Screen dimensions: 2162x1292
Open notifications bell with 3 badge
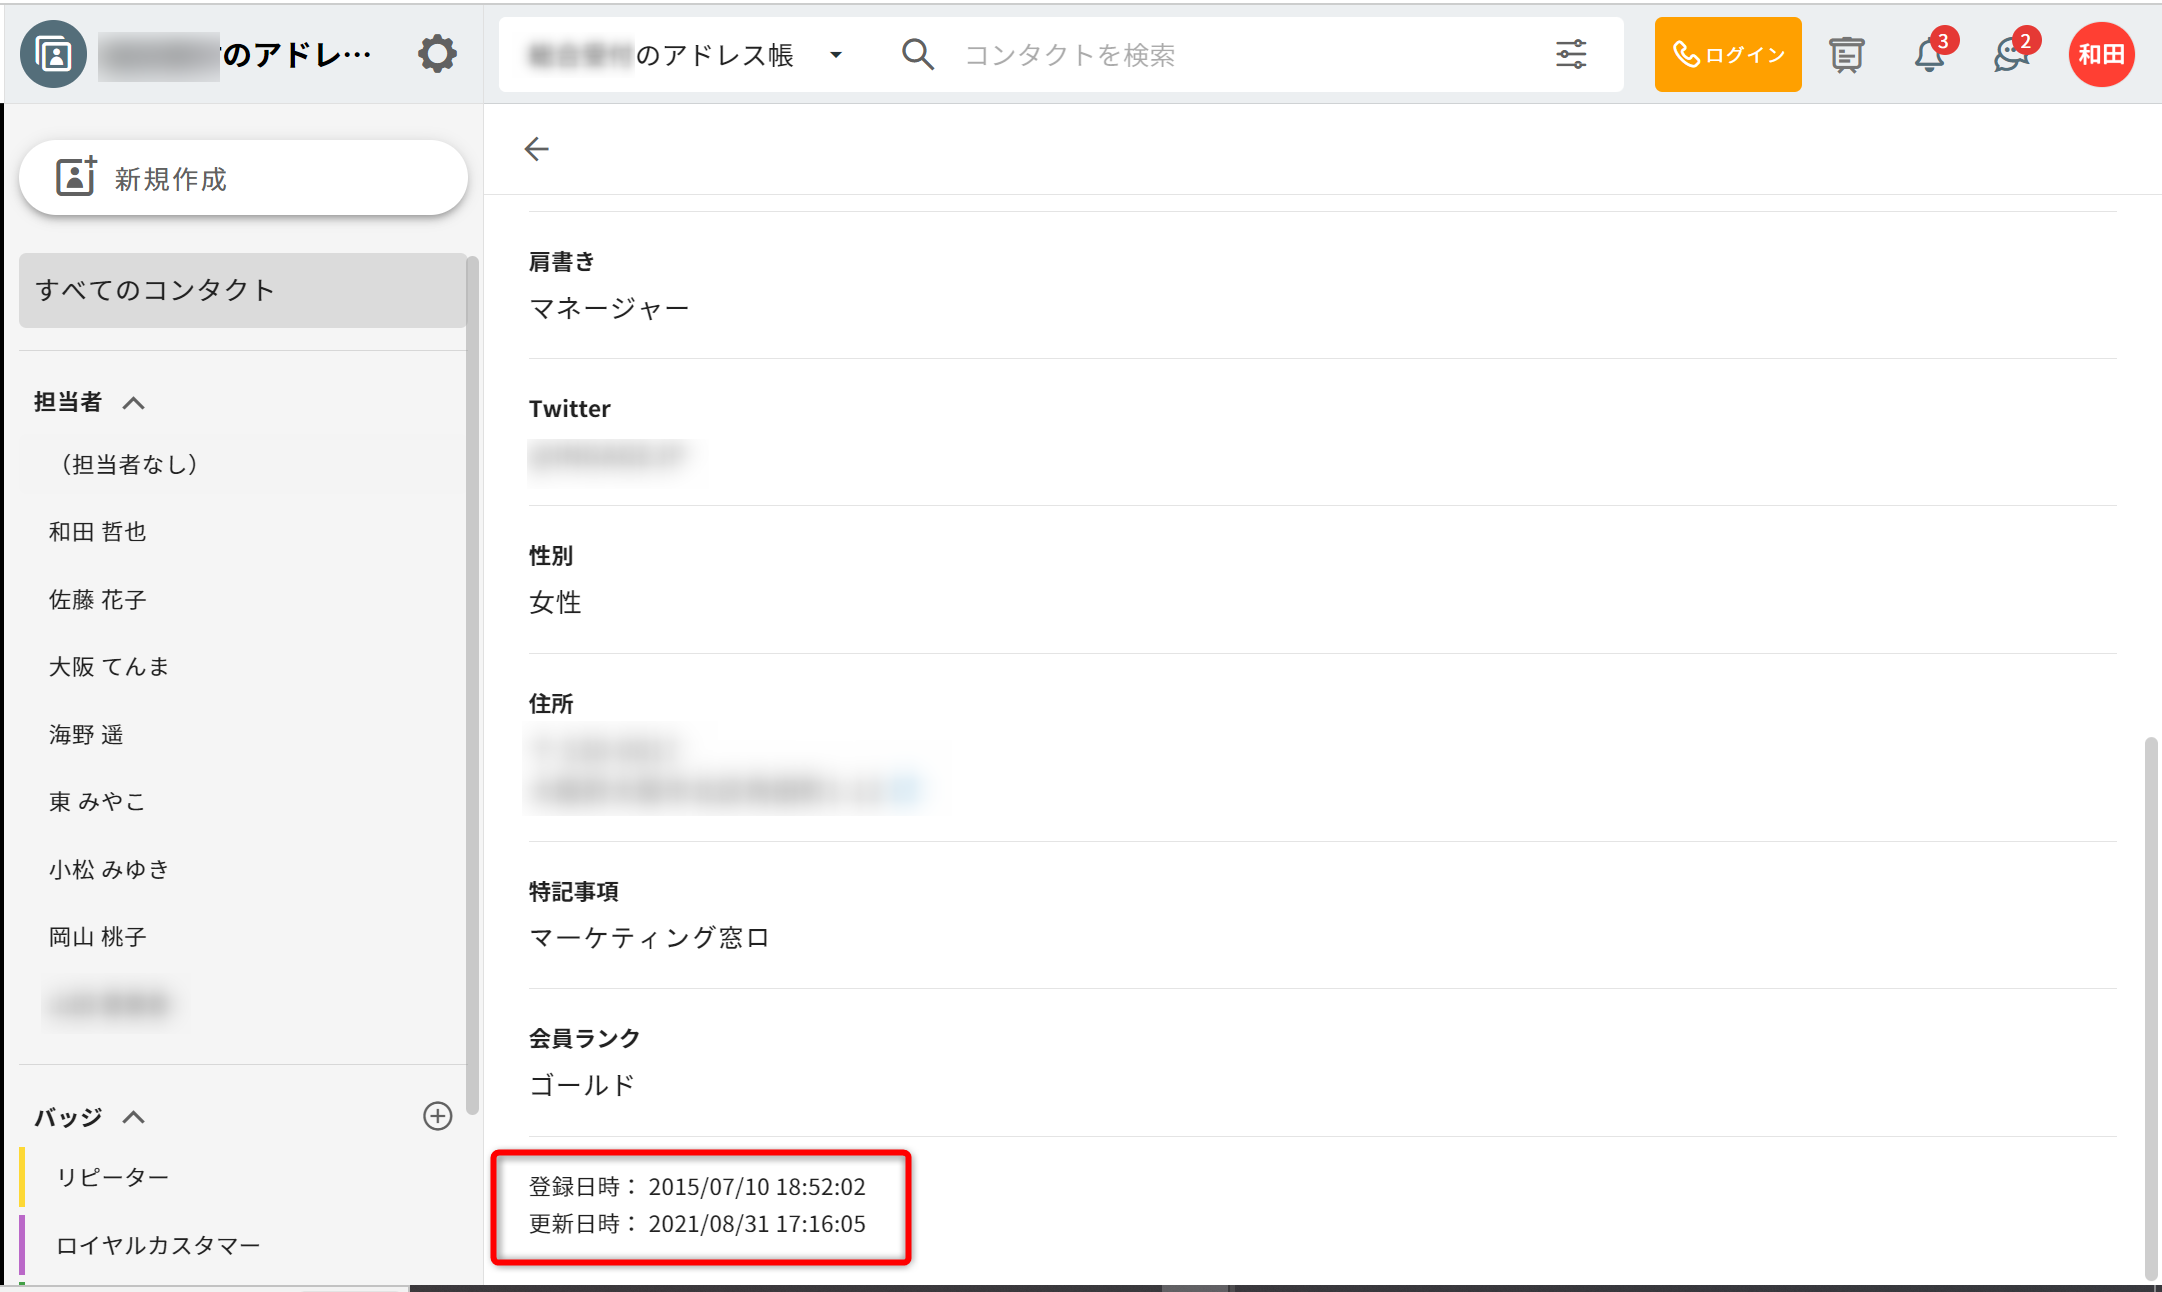[1929, 54]
